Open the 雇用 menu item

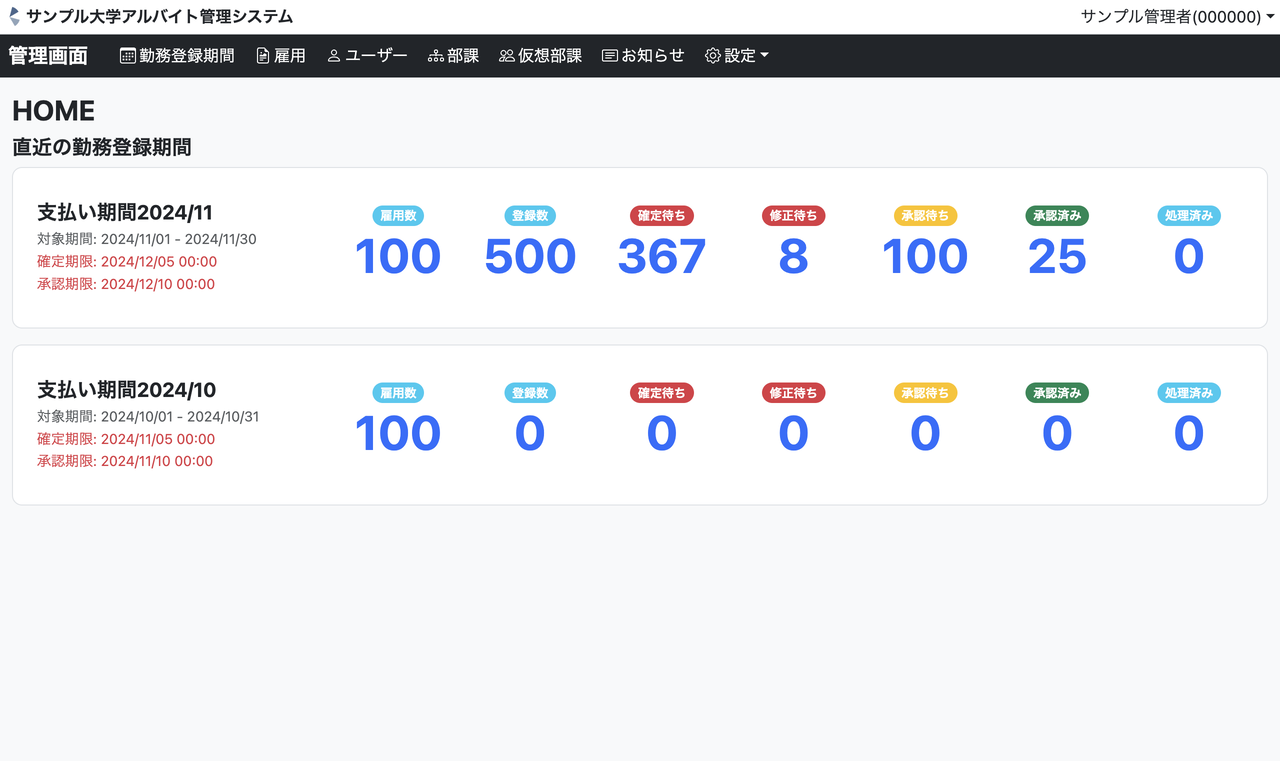coord(281,56)
